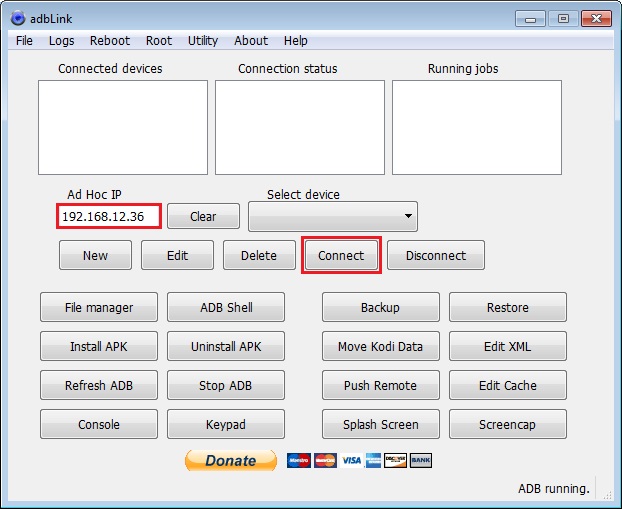Minimize the adbLink window

530,19
